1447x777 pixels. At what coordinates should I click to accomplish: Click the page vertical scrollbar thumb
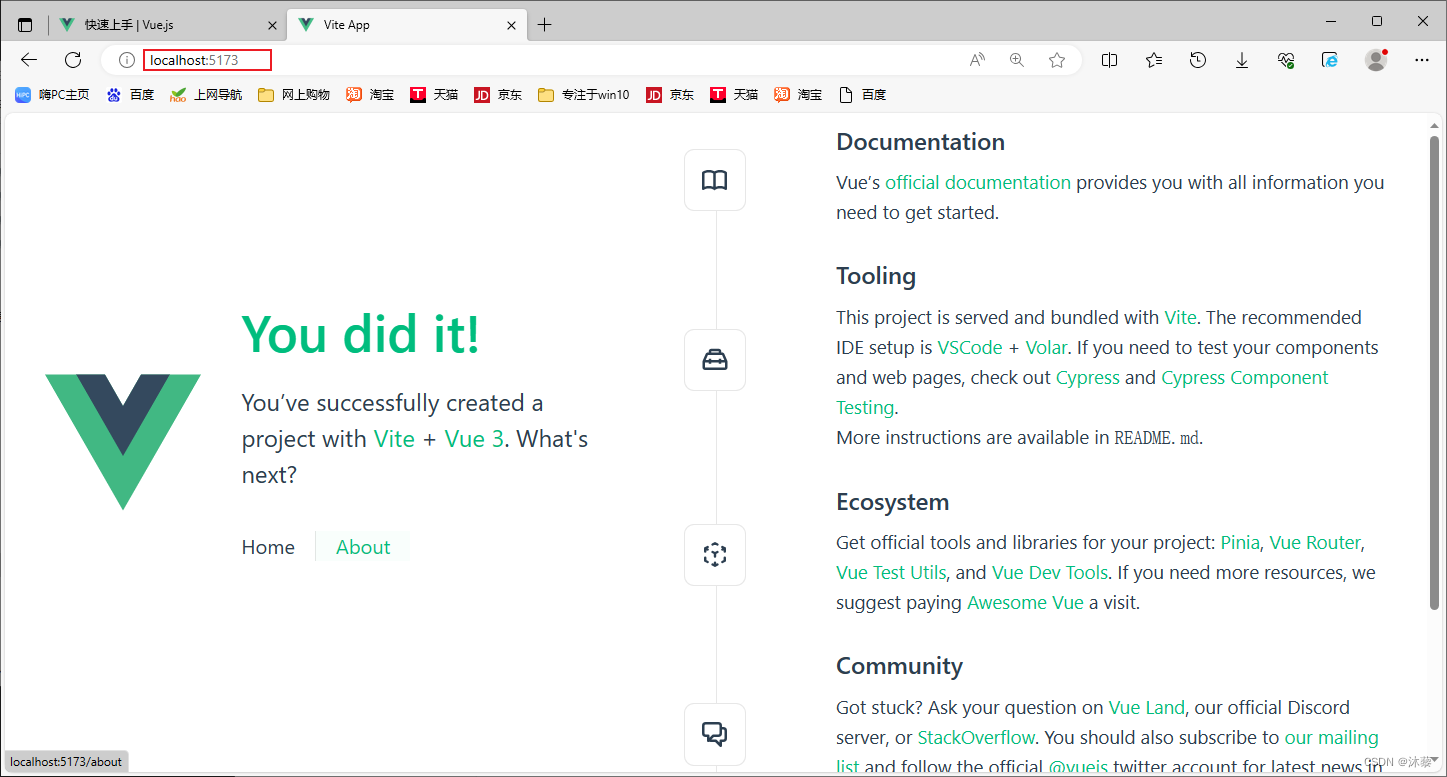tap(1434, 372)
